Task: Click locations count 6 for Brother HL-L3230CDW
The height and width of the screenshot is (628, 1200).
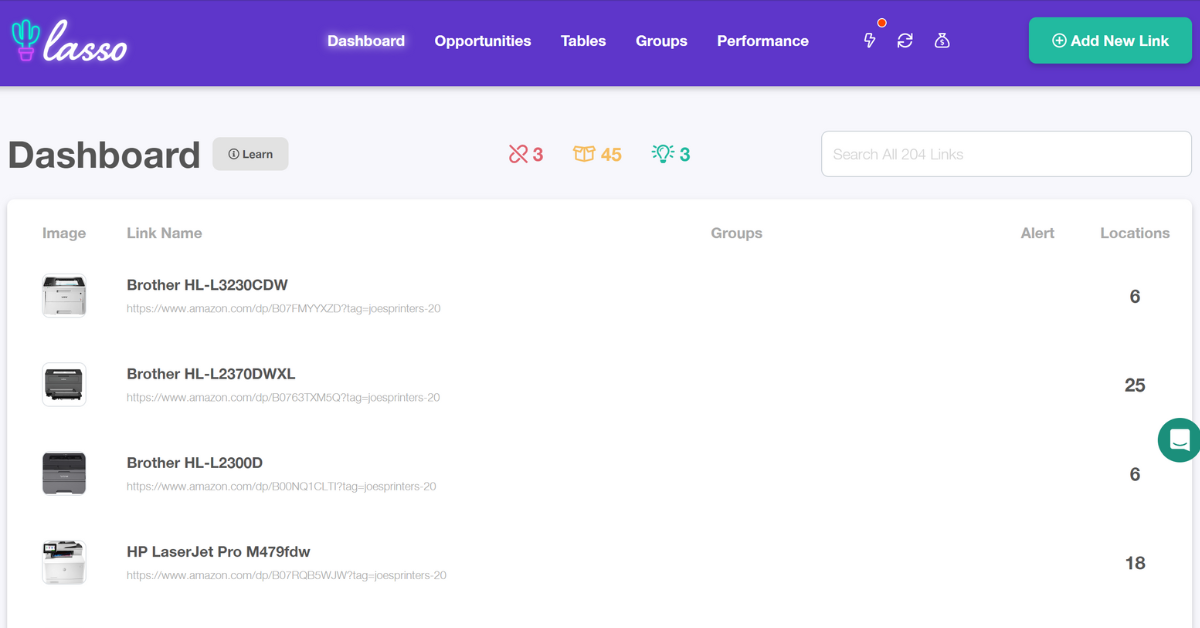Action: click(1135, 296)
